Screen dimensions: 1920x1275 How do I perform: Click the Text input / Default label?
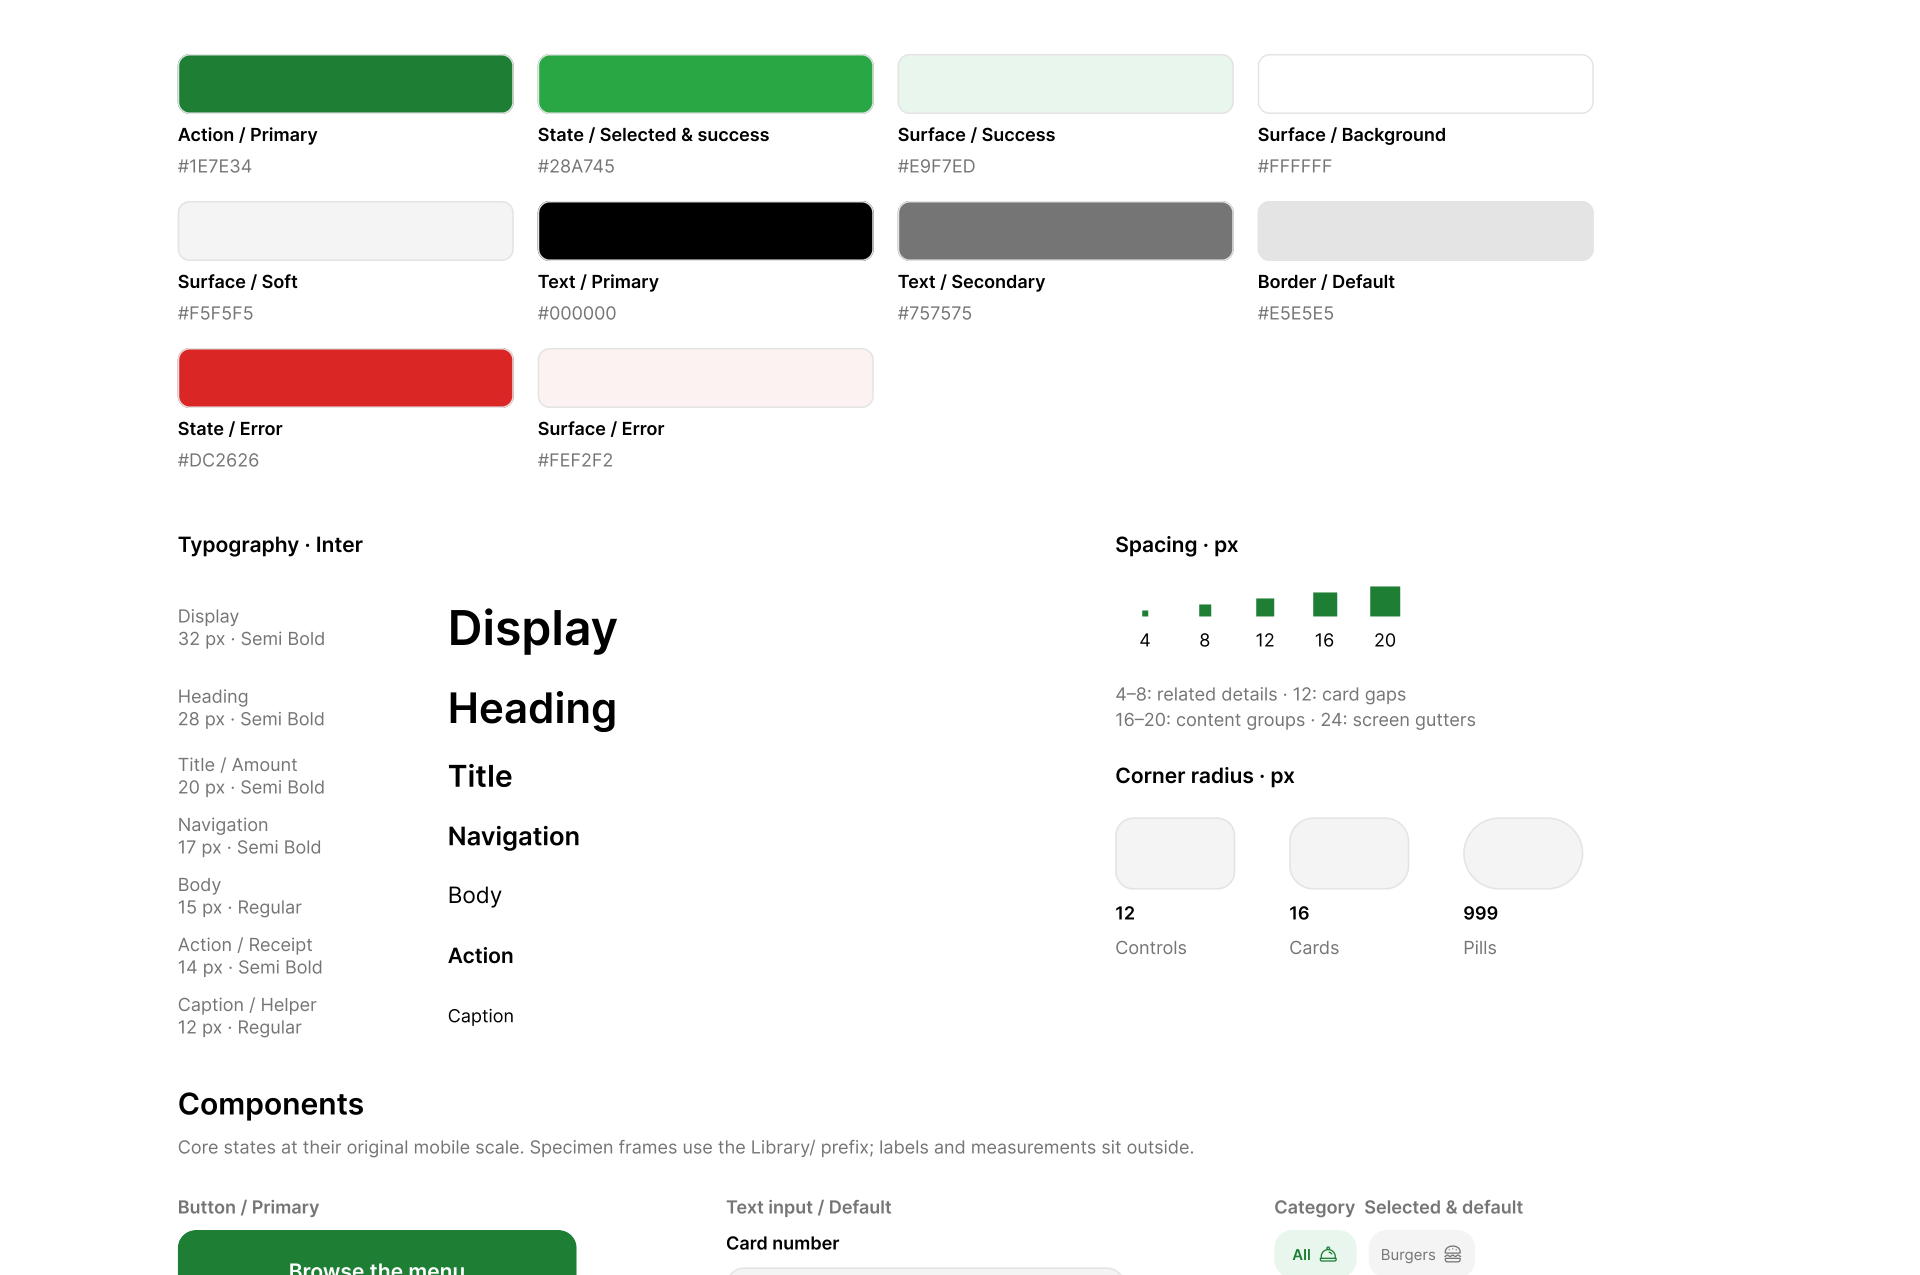(808, 1207)
